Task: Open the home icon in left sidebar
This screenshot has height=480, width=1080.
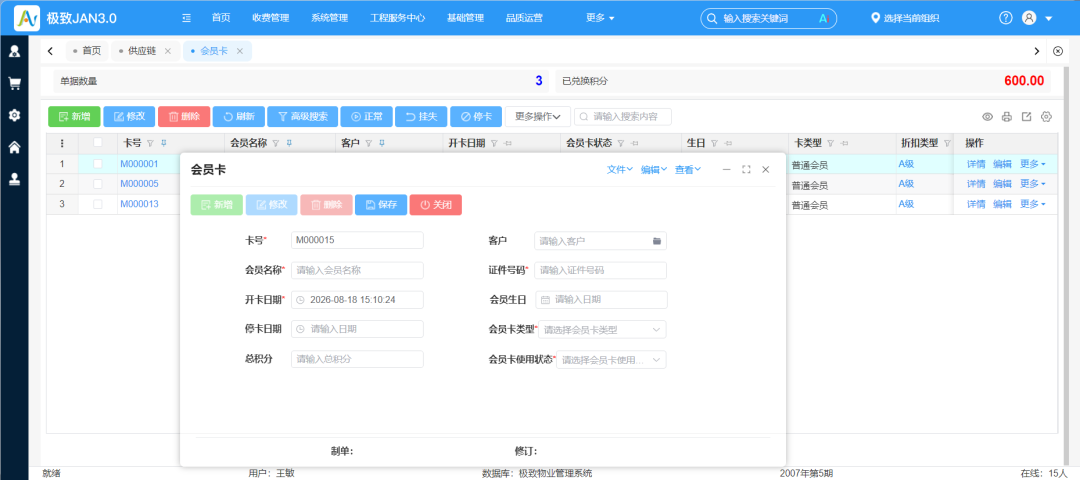Action: tap(14, 147)
